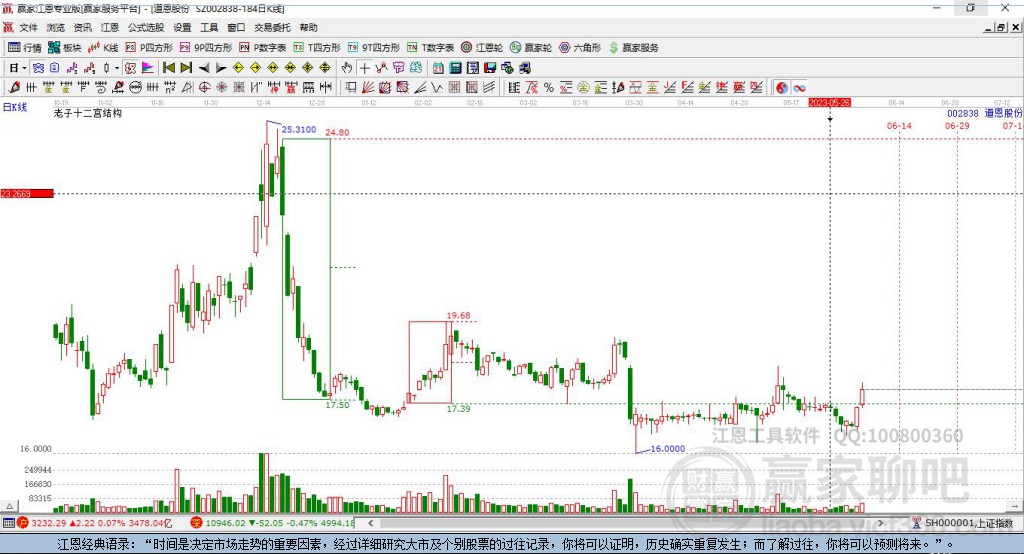Toggle the colored gradient triangle indicator button

click(x=148, y=68)
